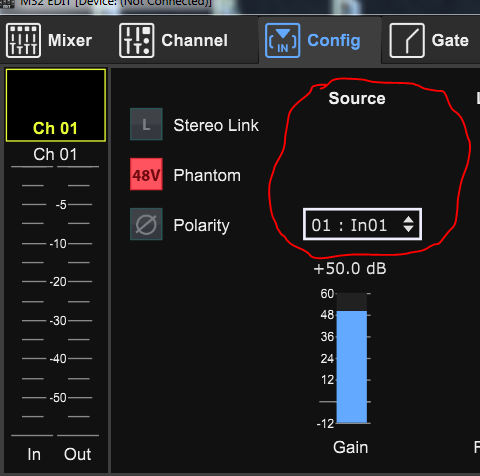Screen dimensions: 480x476
Task: Click the source selector up-down arrows
Action: click(408, 224)
